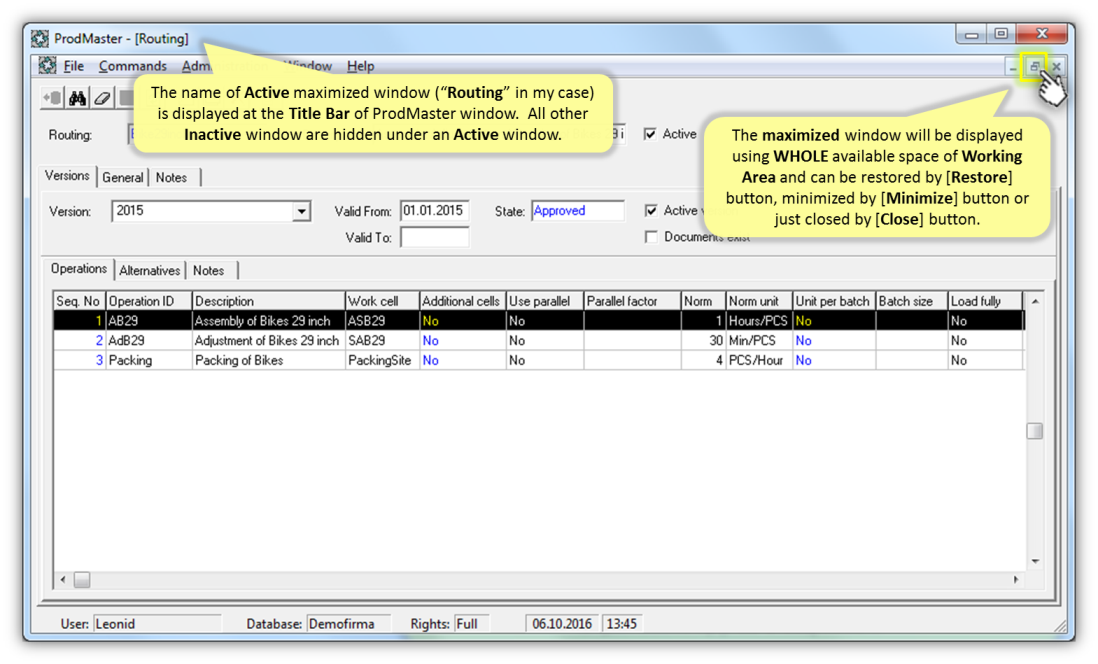Click the PCS/Hour norm unit cell

(x=758, y=360)
